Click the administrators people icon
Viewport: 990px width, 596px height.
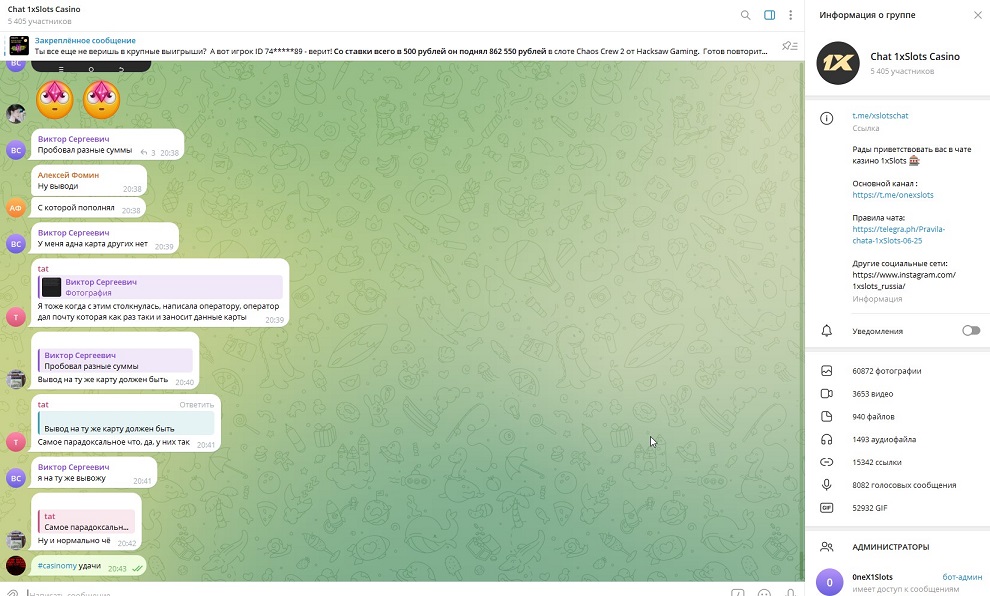(826, 547)
